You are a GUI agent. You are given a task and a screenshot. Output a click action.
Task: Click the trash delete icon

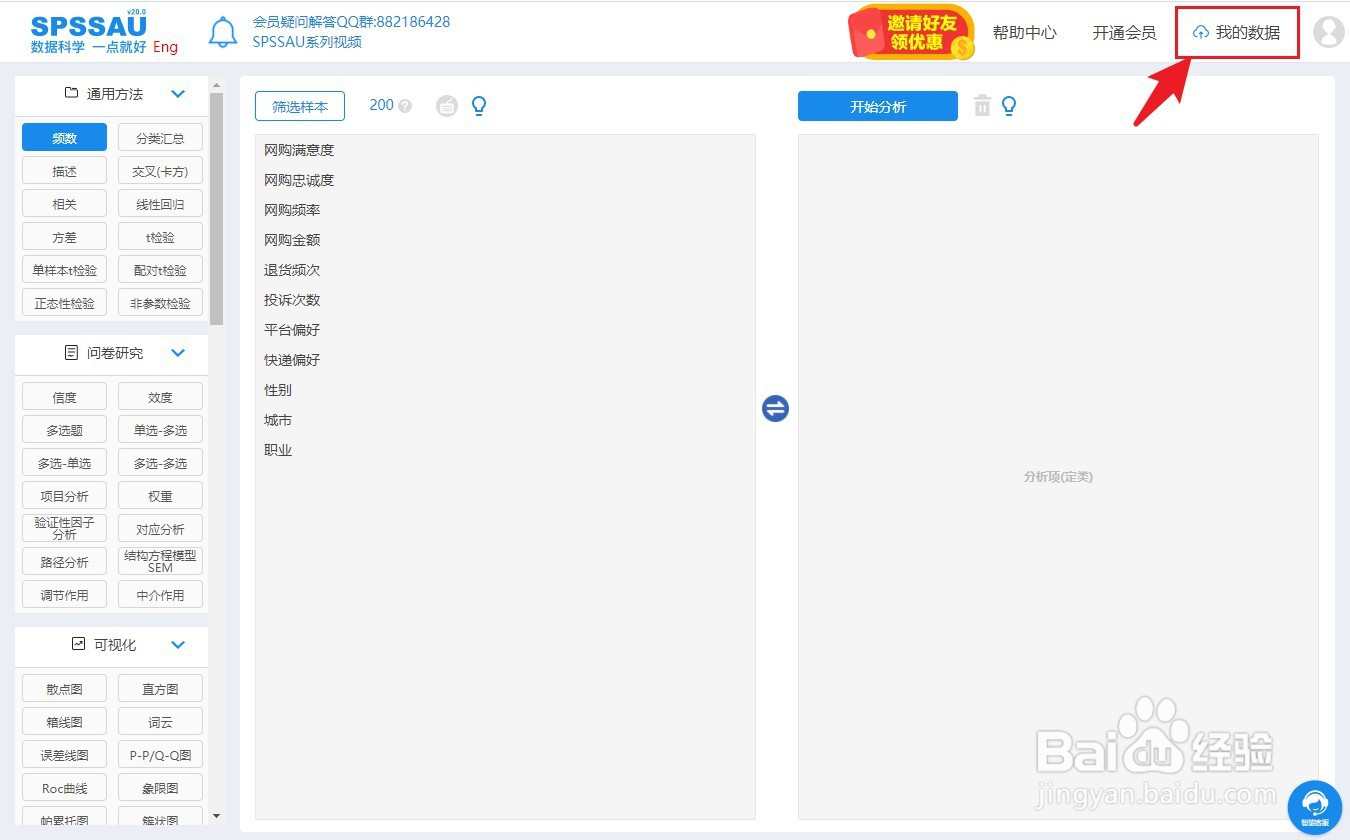click(983, 106)
